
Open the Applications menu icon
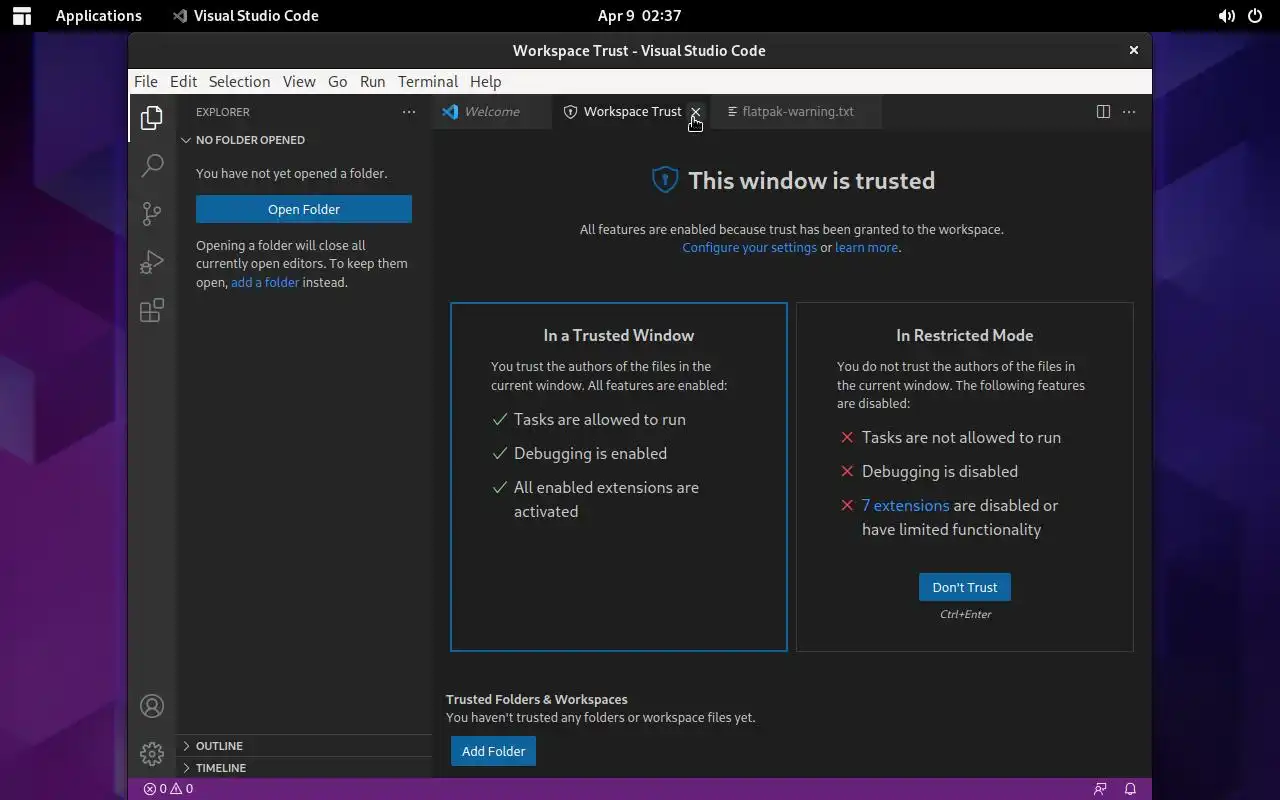[x=22, y=16]
